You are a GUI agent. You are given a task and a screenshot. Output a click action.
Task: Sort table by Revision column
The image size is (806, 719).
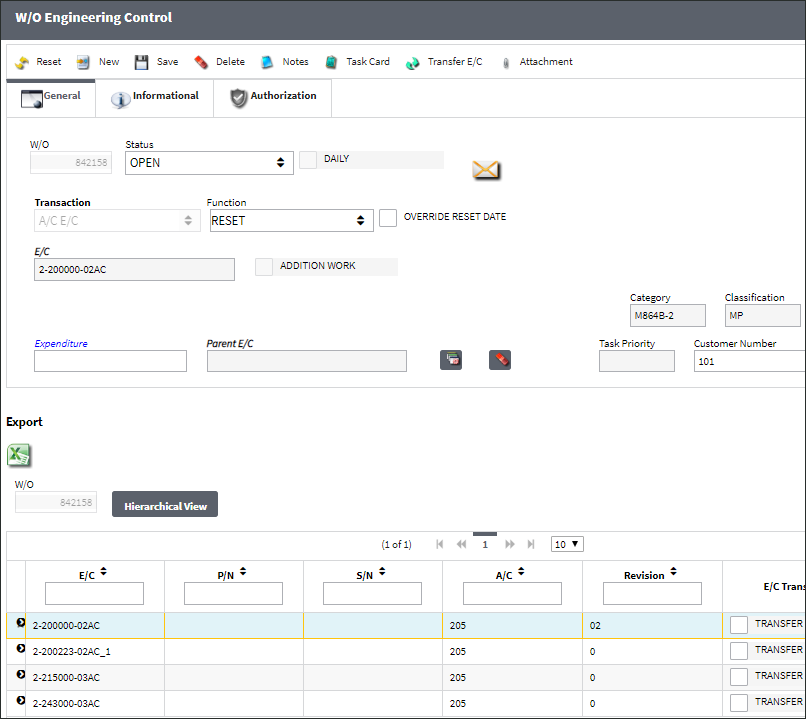point(673,571)
